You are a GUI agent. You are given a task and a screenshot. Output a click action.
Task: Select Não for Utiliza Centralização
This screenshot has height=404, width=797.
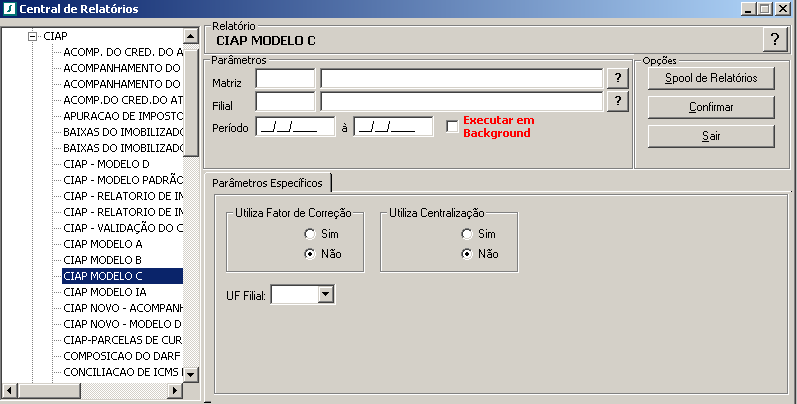click(467, 254)
